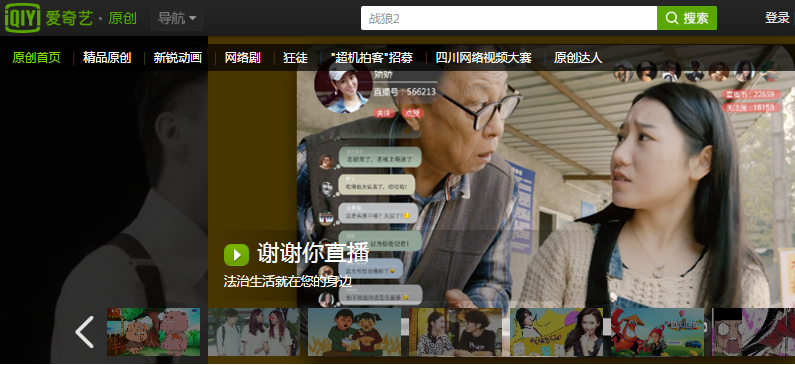The height and width of the screenshot is (365, 795).
Task: Select the cartoon pigs thumbnail
Action: tap(154, 332)
